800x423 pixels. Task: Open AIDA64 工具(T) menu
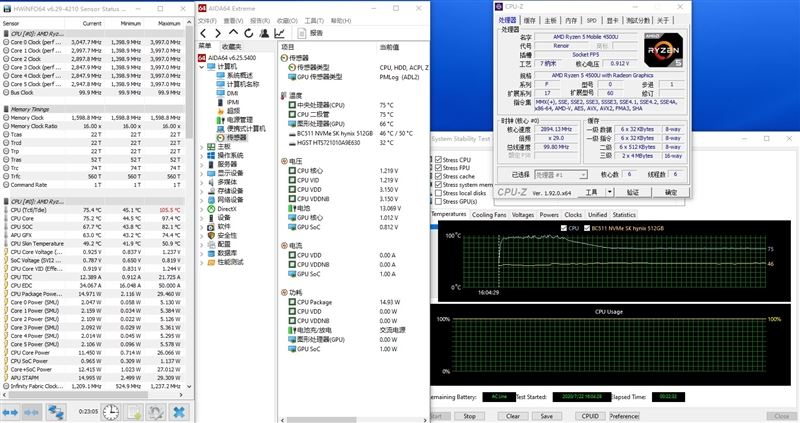[x=314, y=20]
